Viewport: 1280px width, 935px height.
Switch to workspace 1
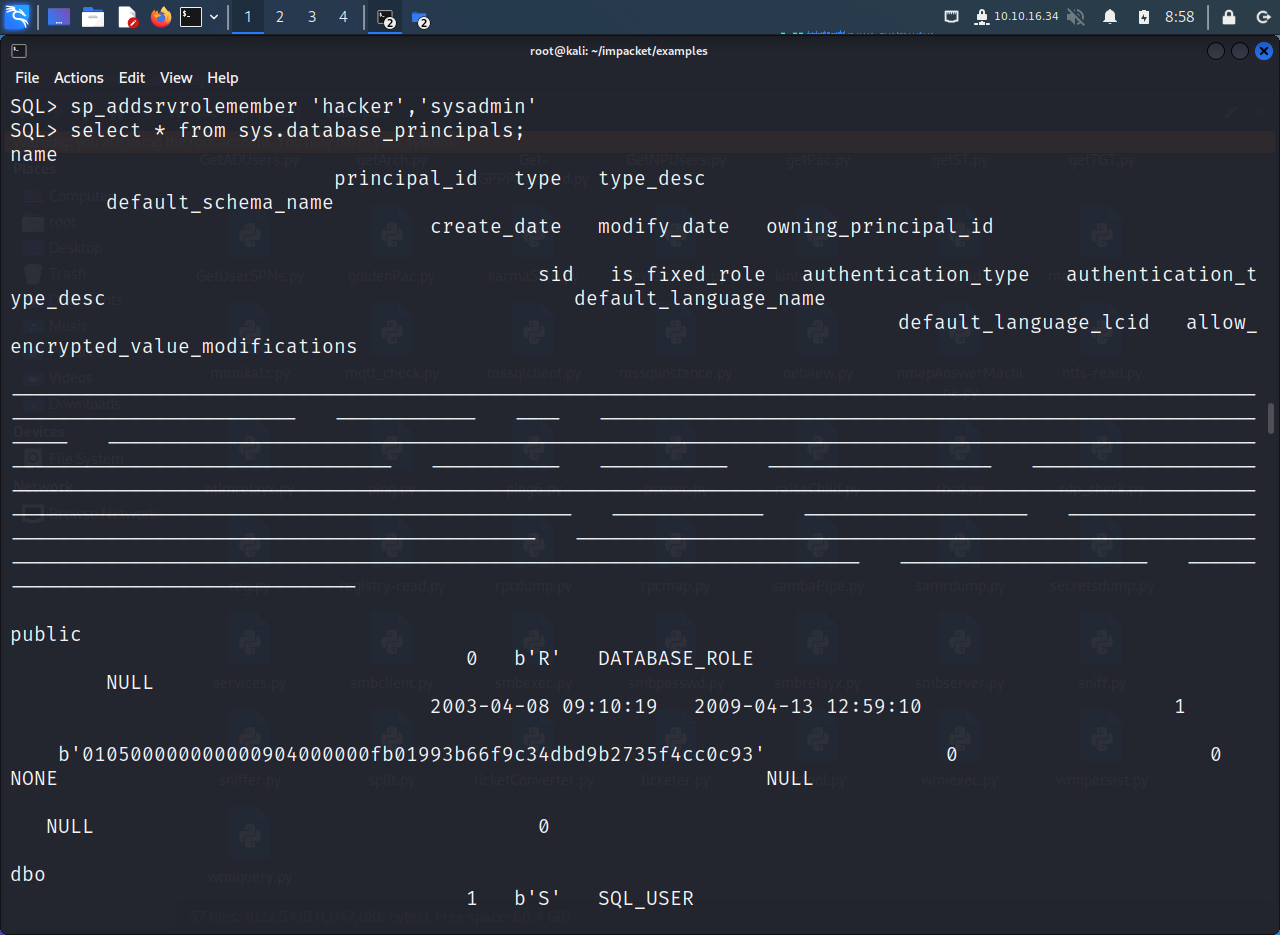pyautogui.click(x=248, y=17)
